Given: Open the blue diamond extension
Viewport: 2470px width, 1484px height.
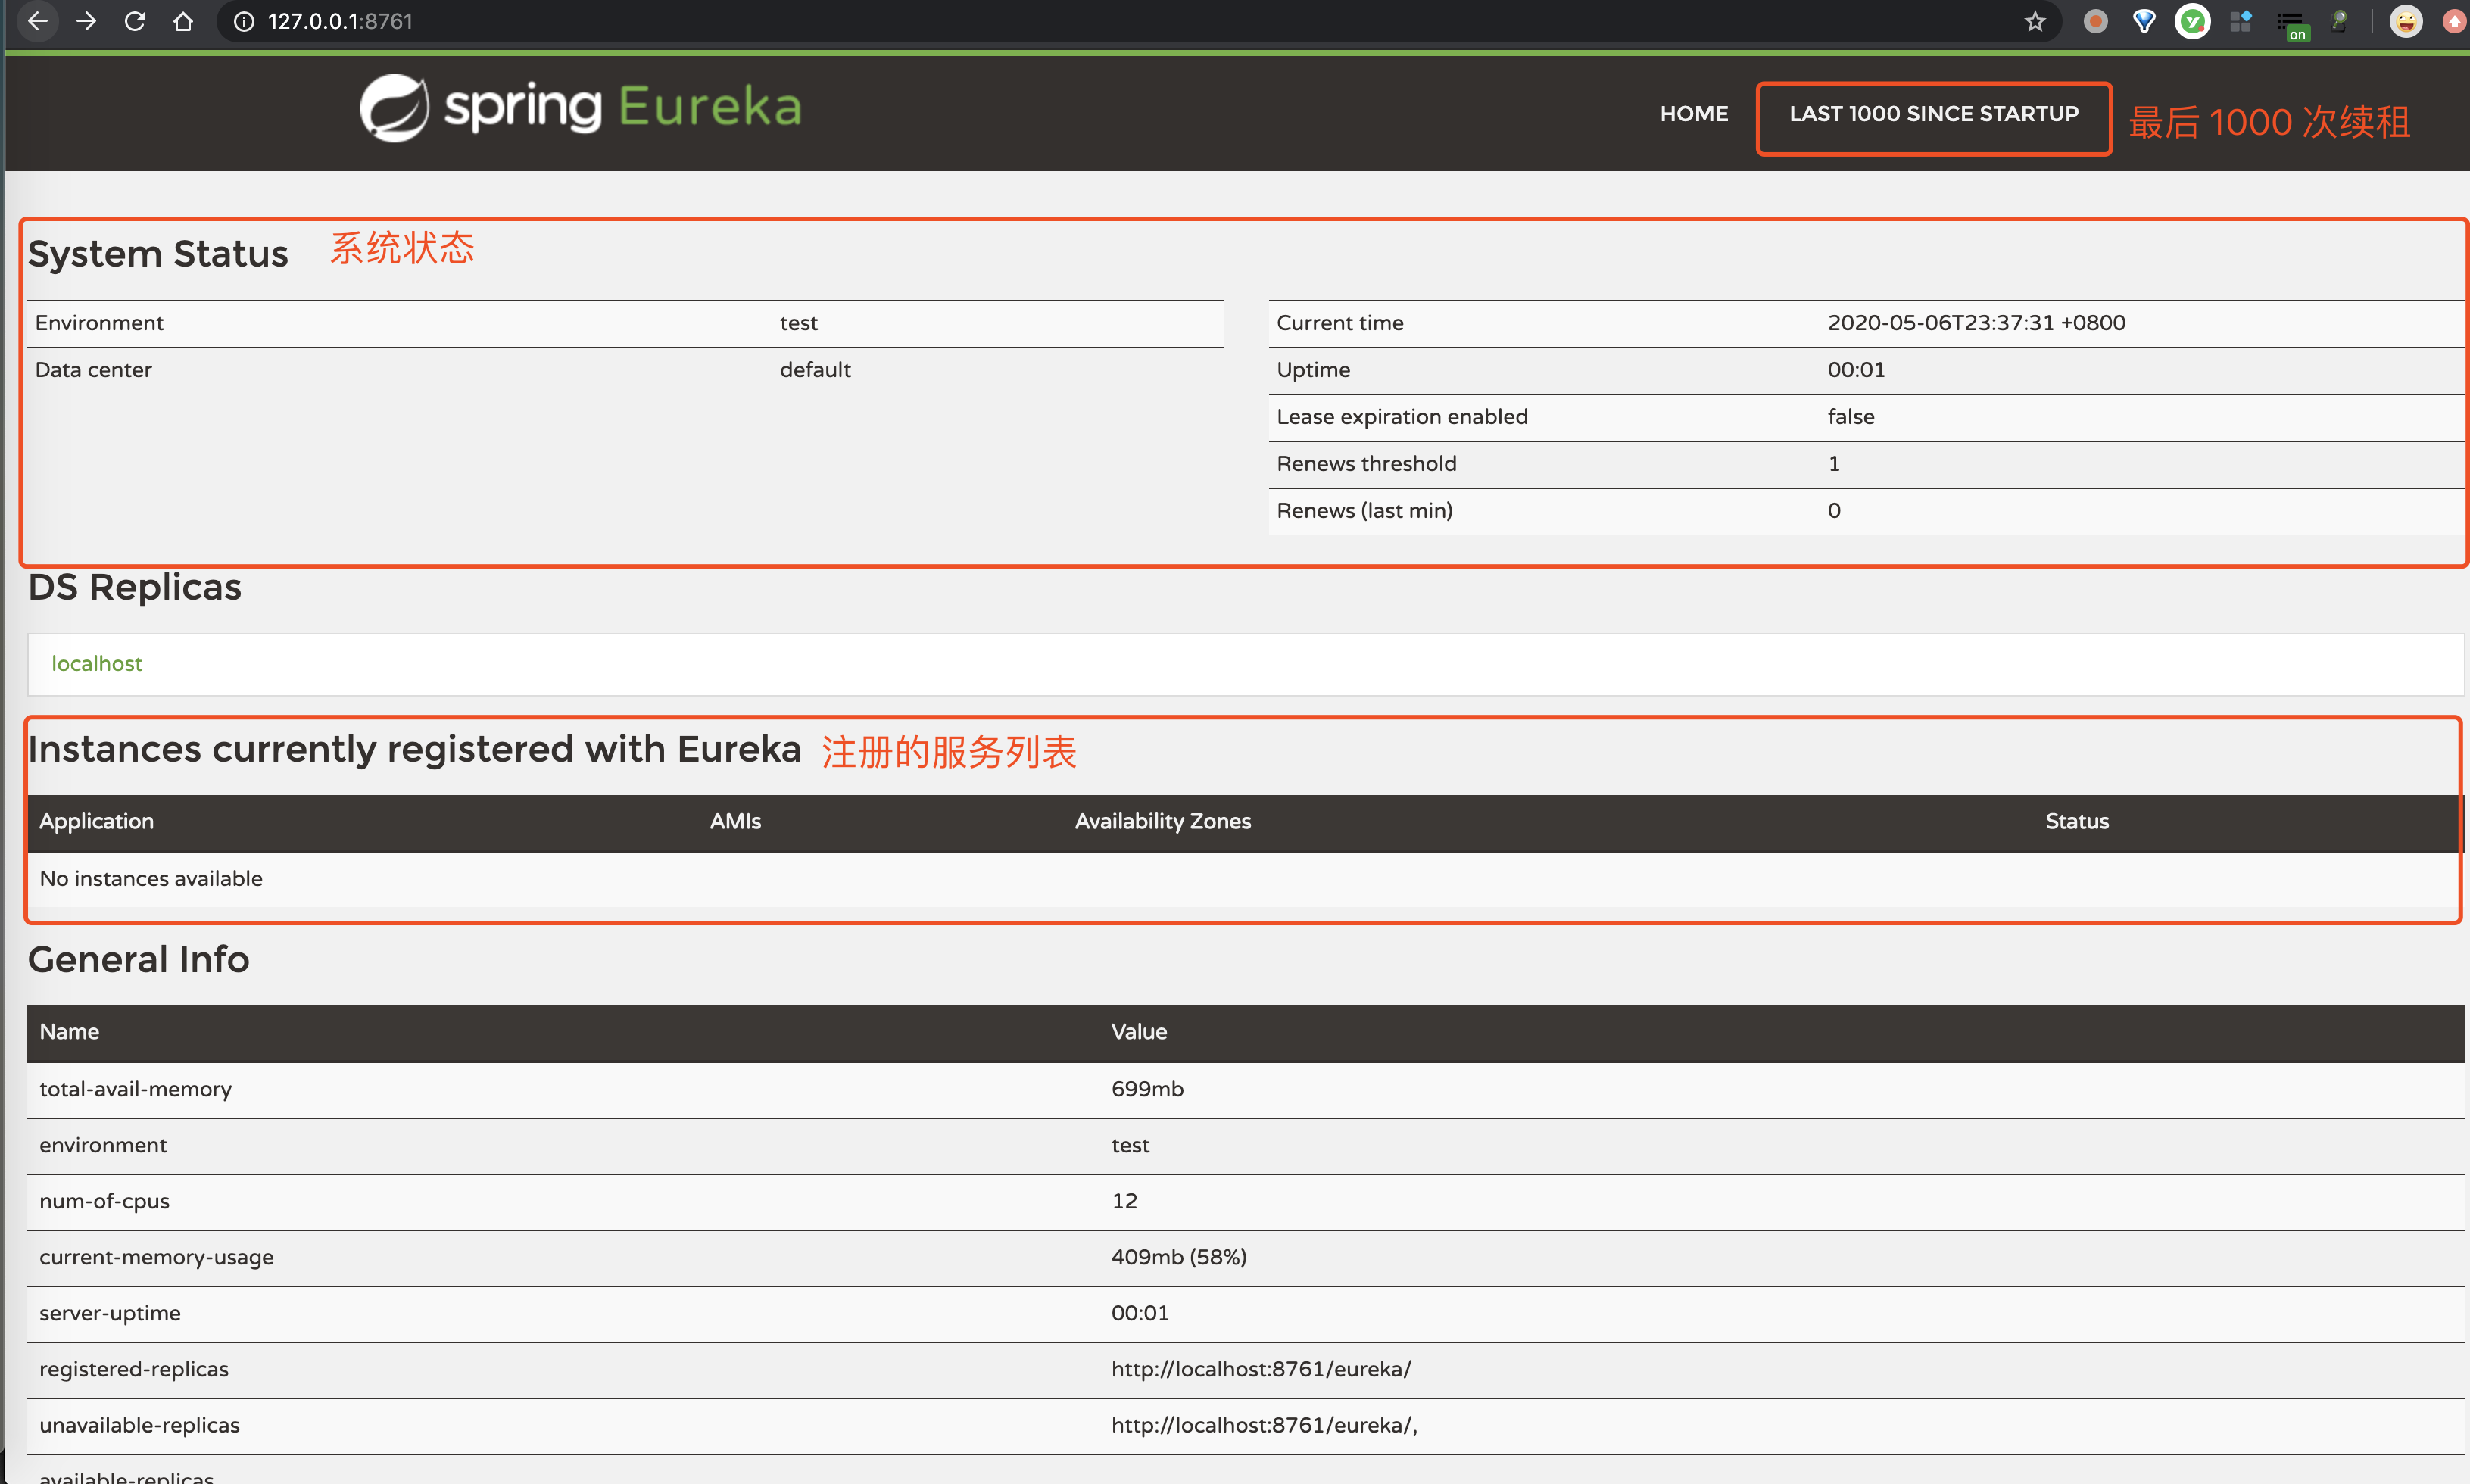Looking at the screenshot, I should (2241, 20).
